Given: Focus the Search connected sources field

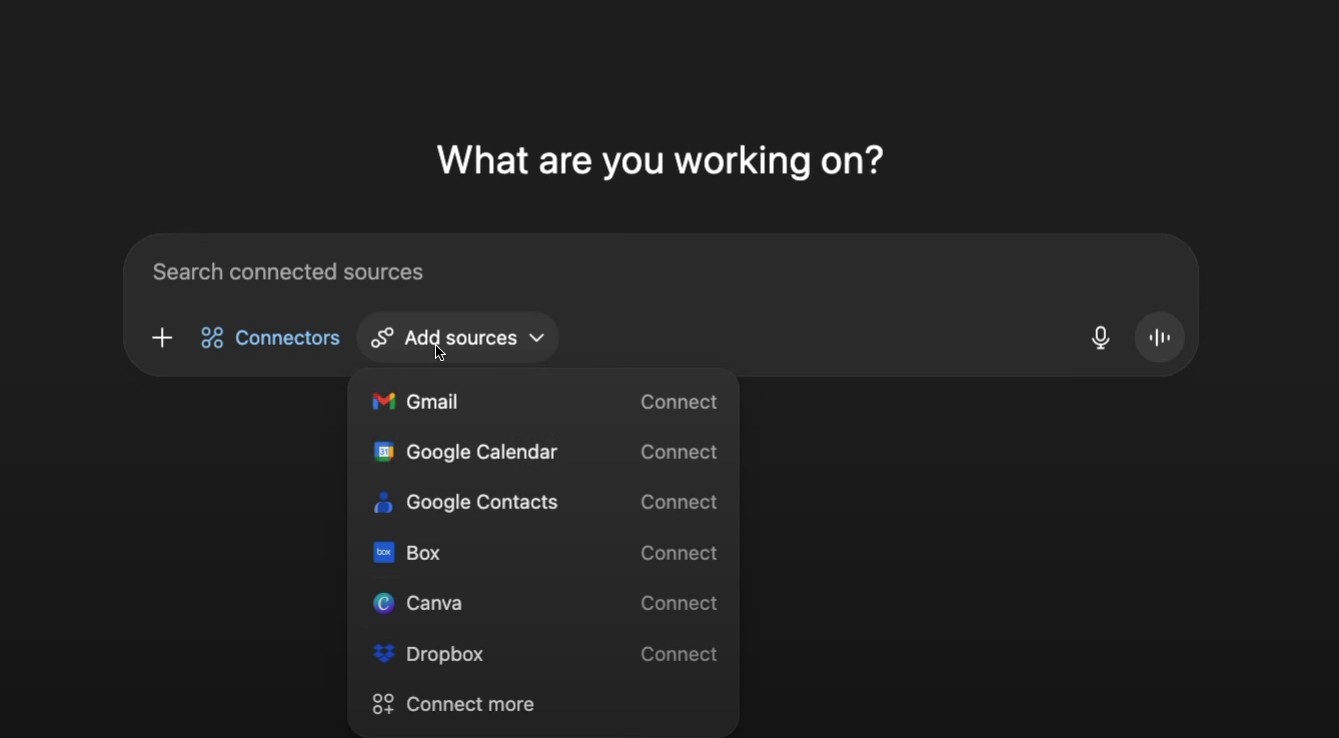Looking at the screenshot, I should tap(600, 272).
